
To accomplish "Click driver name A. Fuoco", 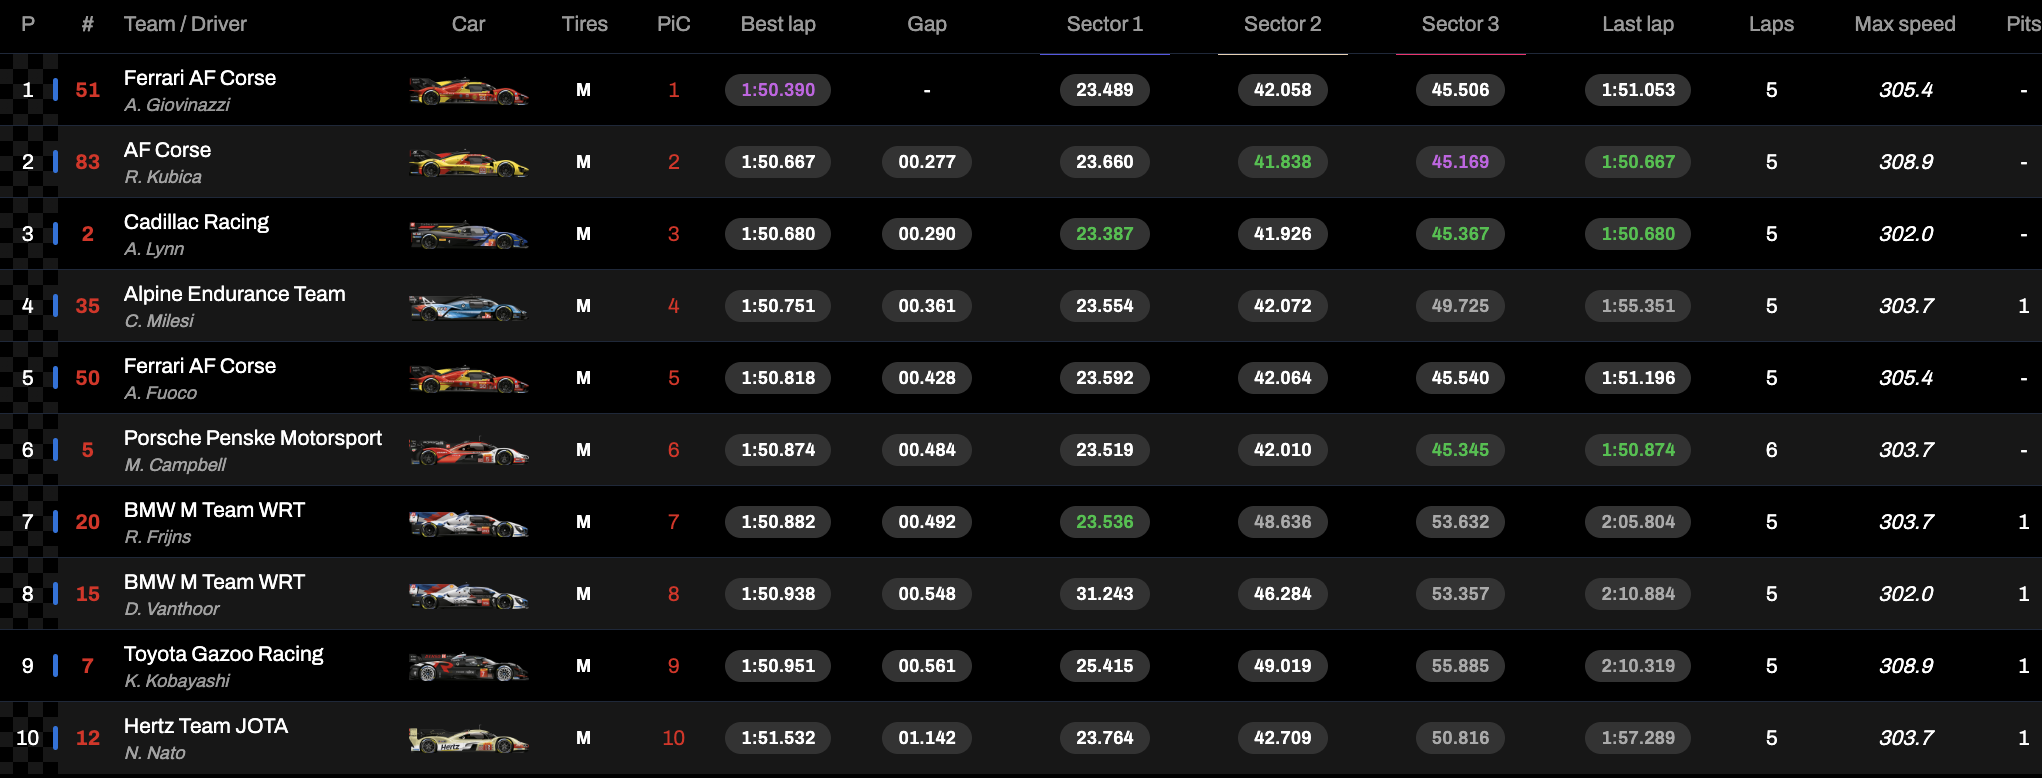I will coord(161,393).
